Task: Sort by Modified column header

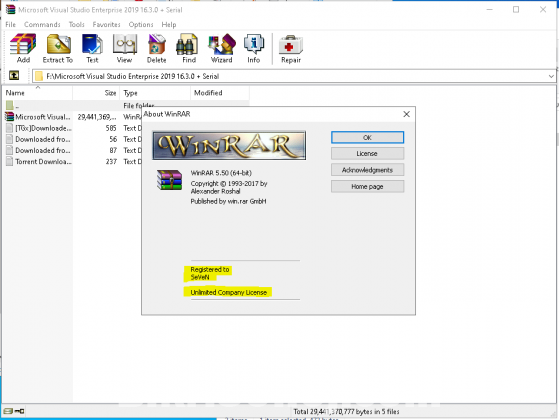Action: point(220,93)
